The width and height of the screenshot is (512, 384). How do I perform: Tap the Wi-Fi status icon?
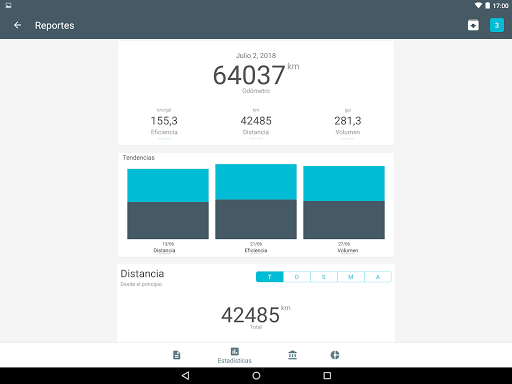(478, 5)
